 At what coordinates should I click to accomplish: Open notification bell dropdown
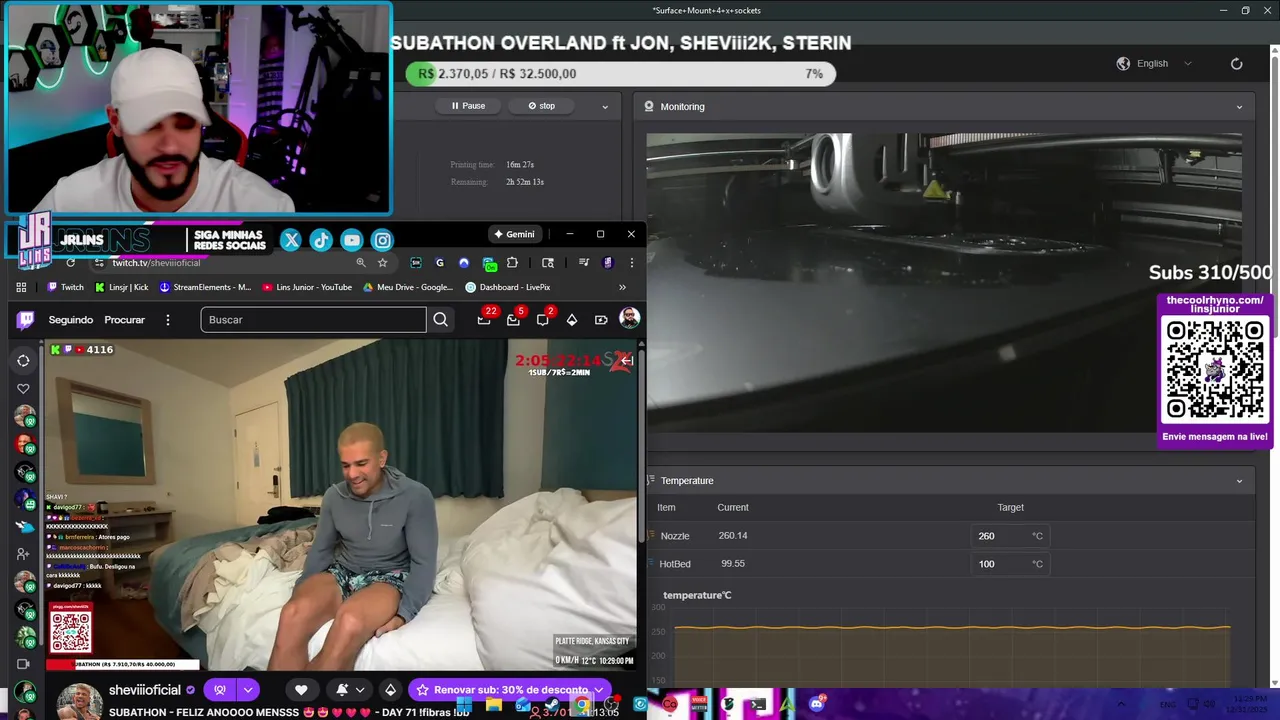(x=348, y=690)
